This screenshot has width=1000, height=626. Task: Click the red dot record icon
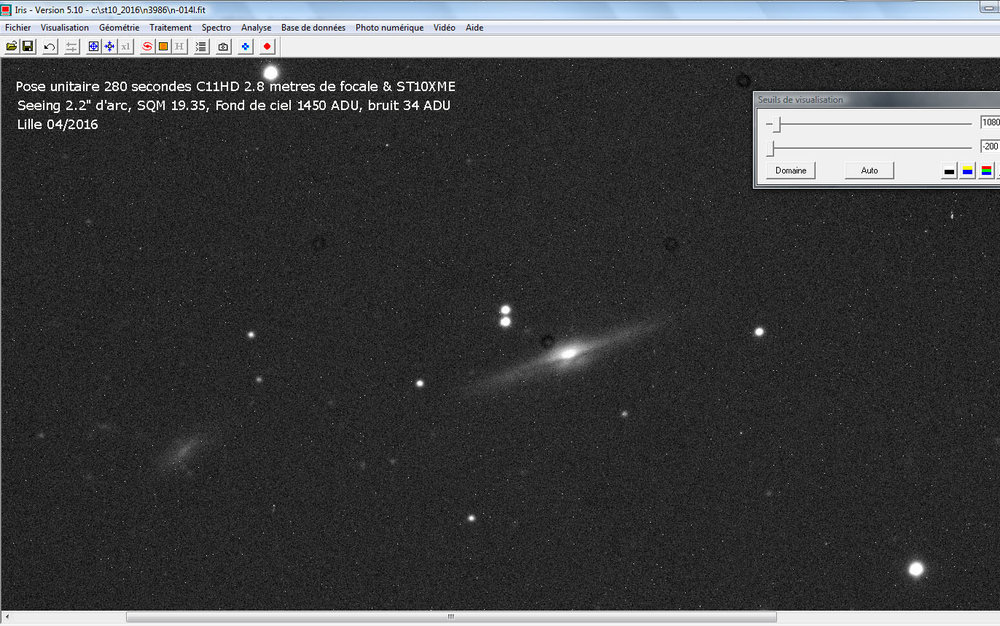[267, 47]
